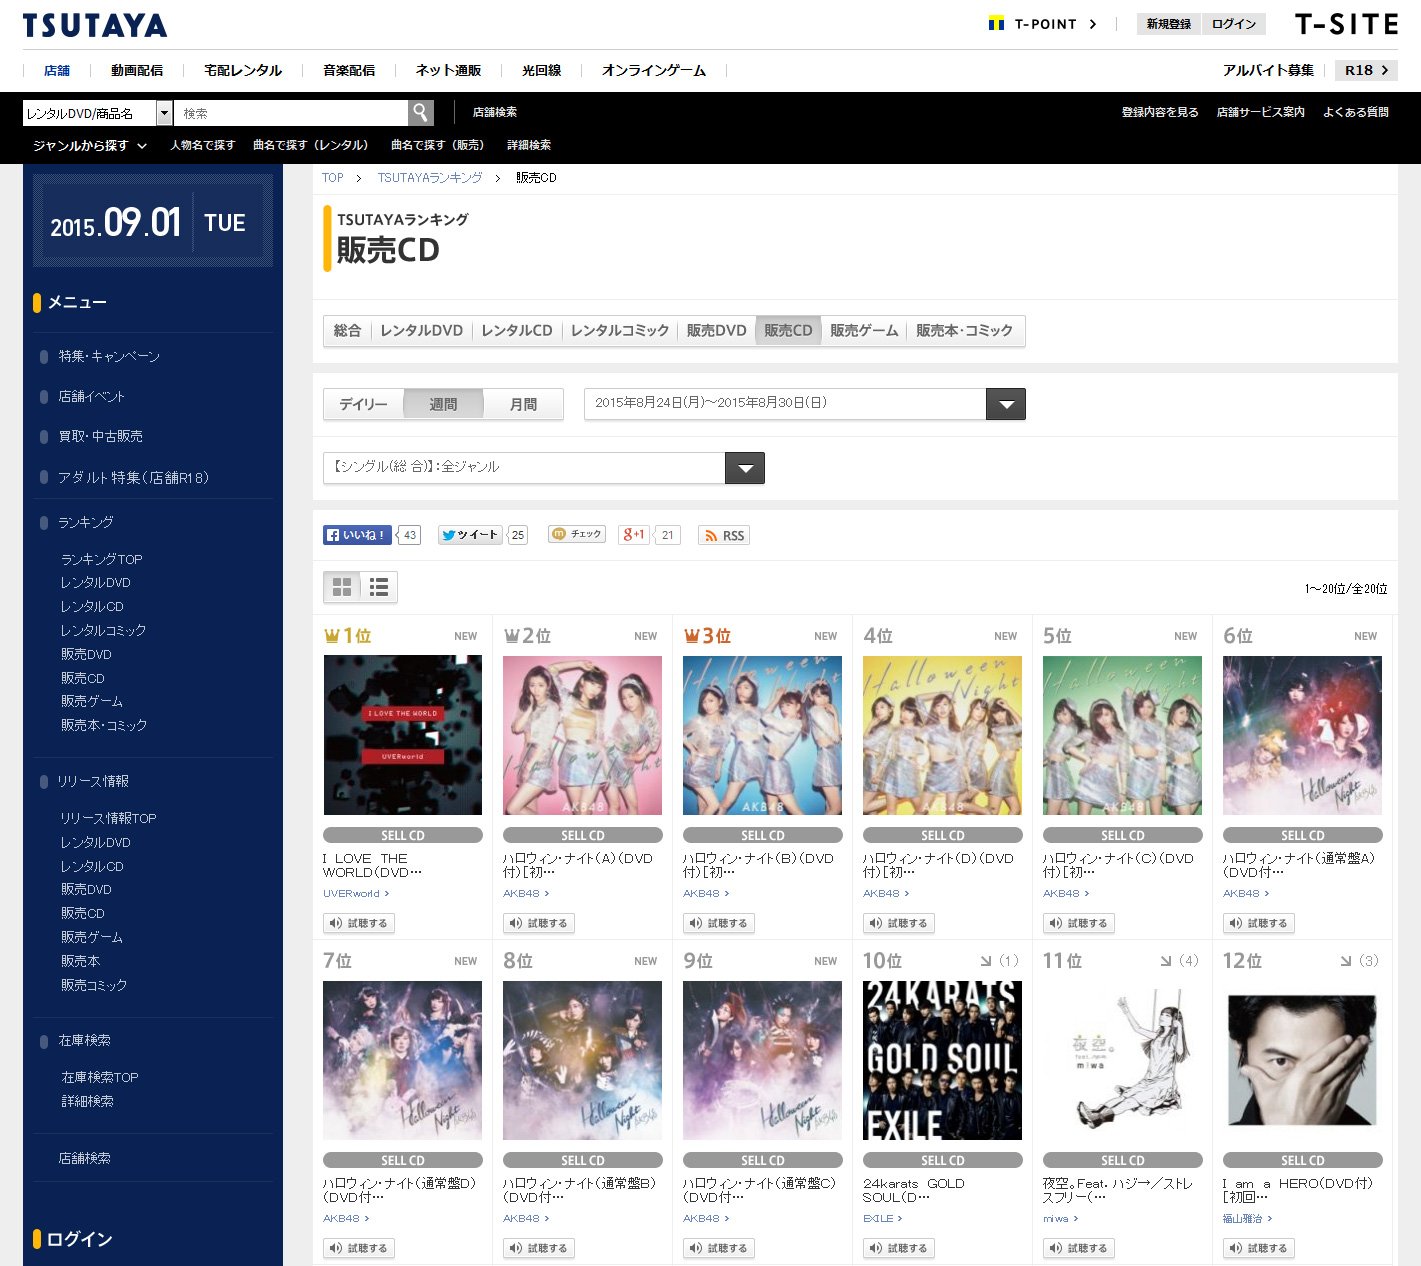
Task: Play sample for 24karats GOLD SOUL
Action: (x=899, y=1248)
